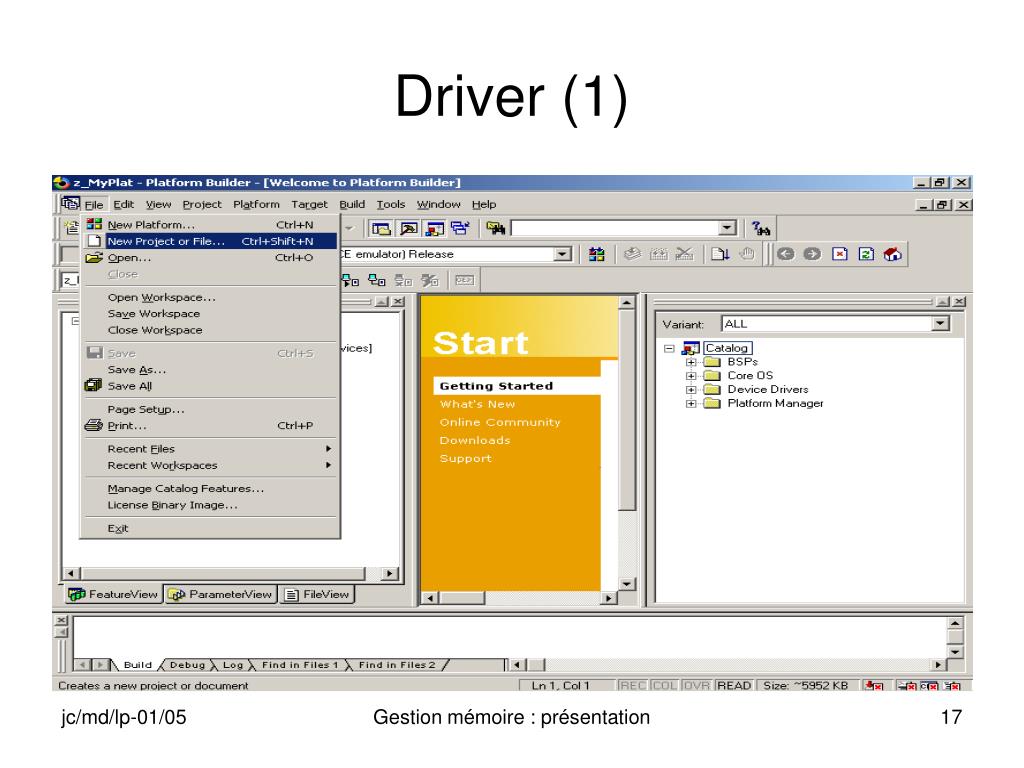Expand the Device Drivers folder node
The height and width of the screenshot is (768, 1024).
click(690, 389)
